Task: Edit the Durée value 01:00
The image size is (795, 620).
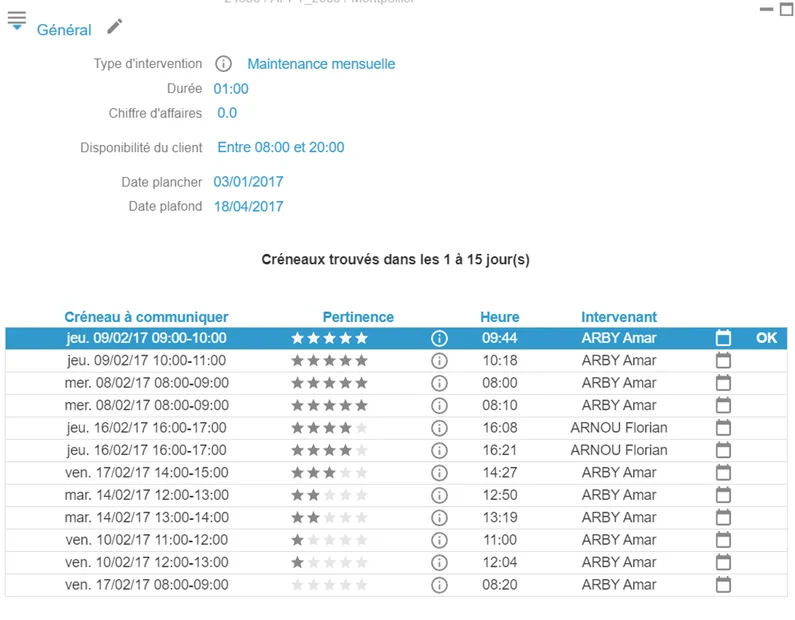Action: [231, 89]
